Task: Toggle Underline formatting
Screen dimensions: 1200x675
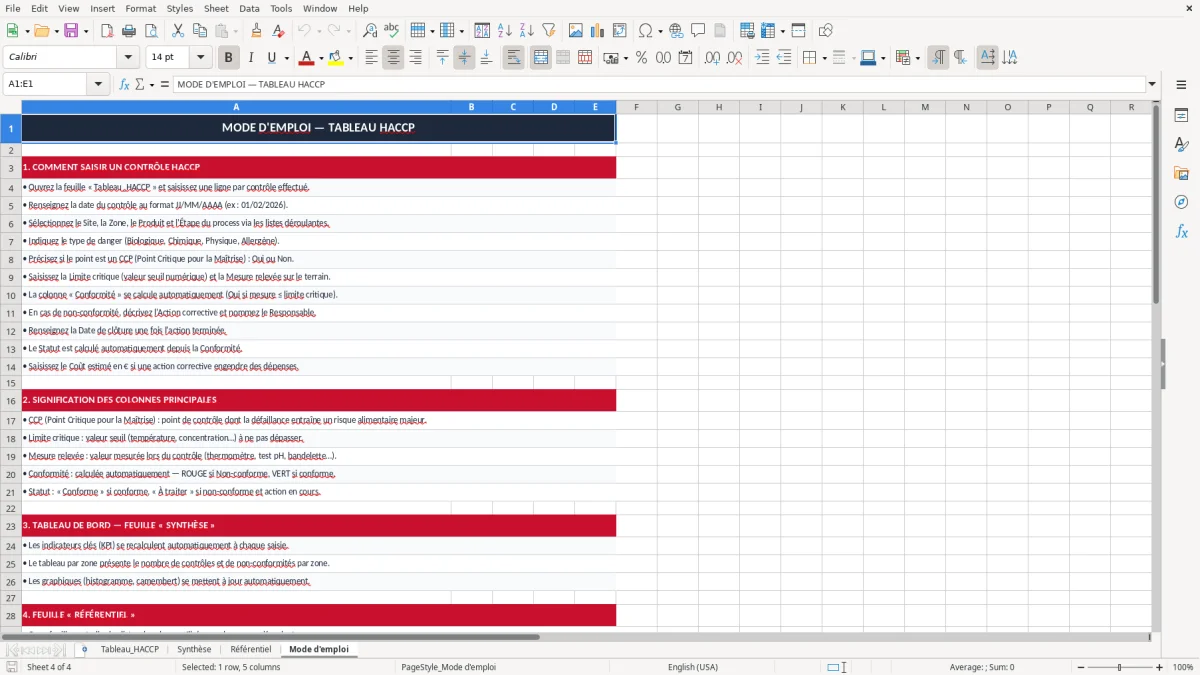Action: [x=272, y=58]
